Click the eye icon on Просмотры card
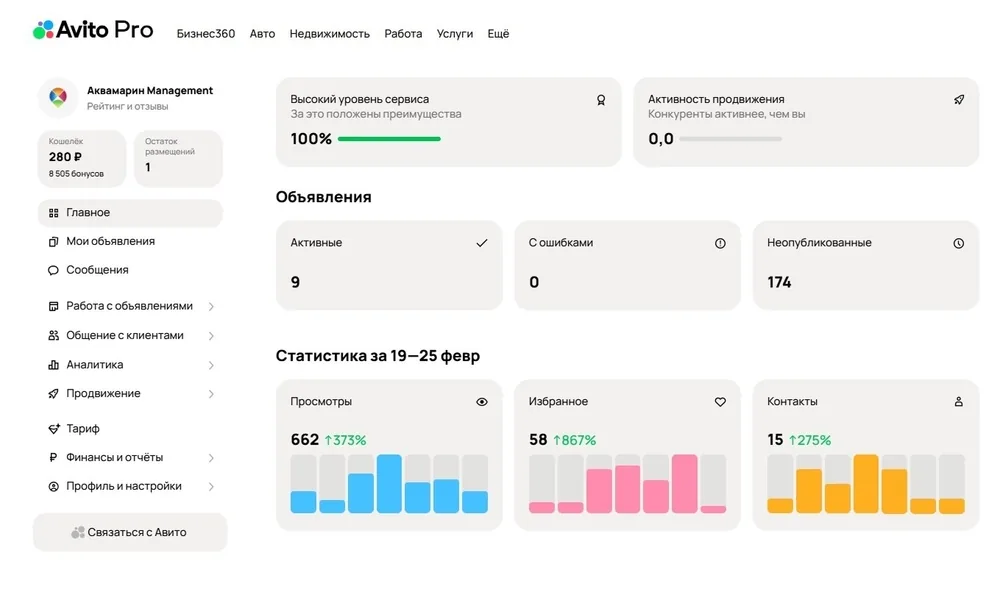This screenshot has width=1000, height=589. (482, 402)
